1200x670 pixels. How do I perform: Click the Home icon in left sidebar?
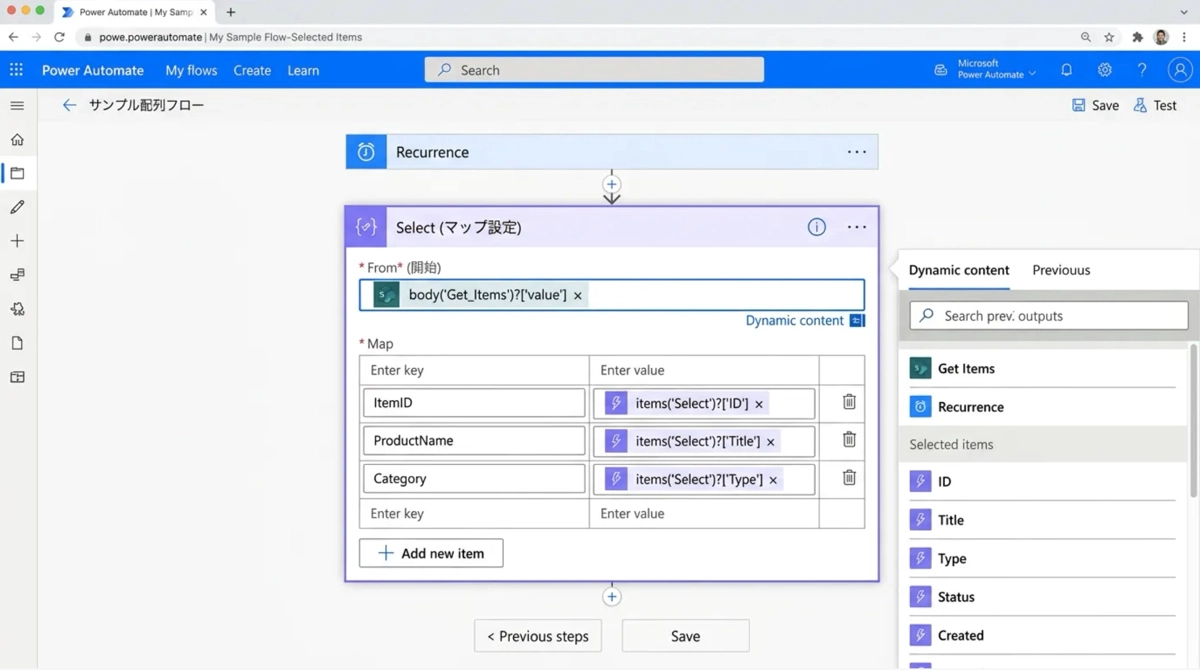17,140
